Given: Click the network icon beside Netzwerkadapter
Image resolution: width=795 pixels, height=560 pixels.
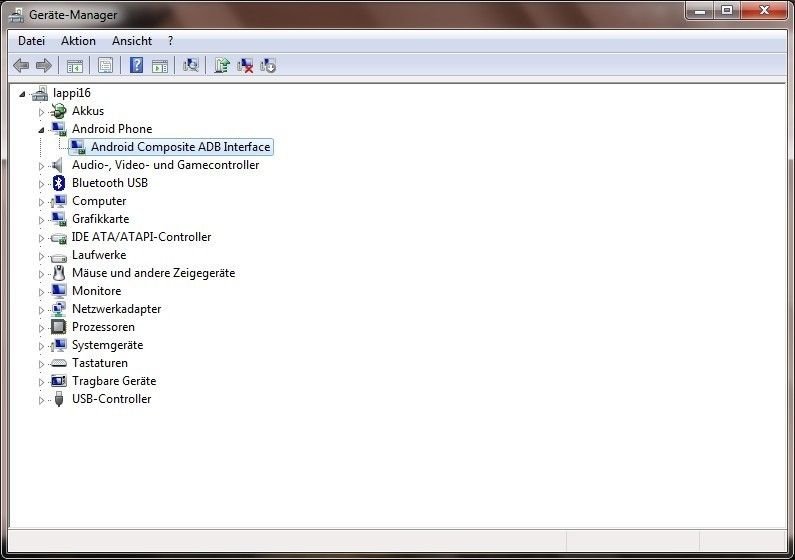Looking at the screenshot, I should point(59,309).
